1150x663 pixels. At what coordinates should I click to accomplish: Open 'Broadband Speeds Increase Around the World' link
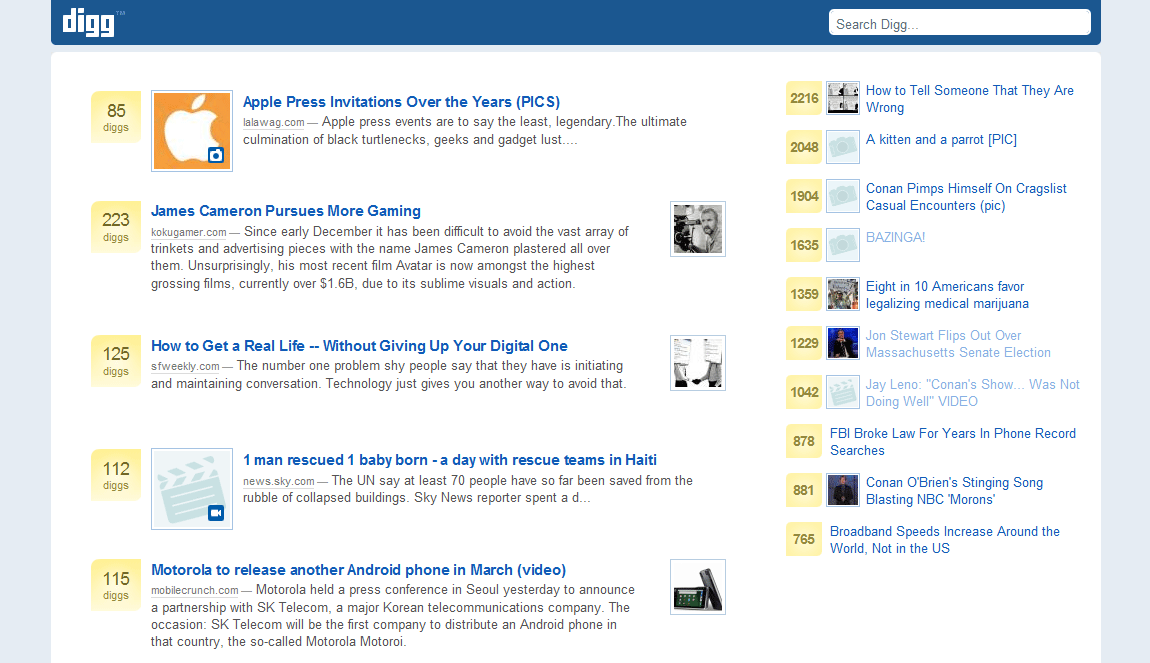pos(944,540)
